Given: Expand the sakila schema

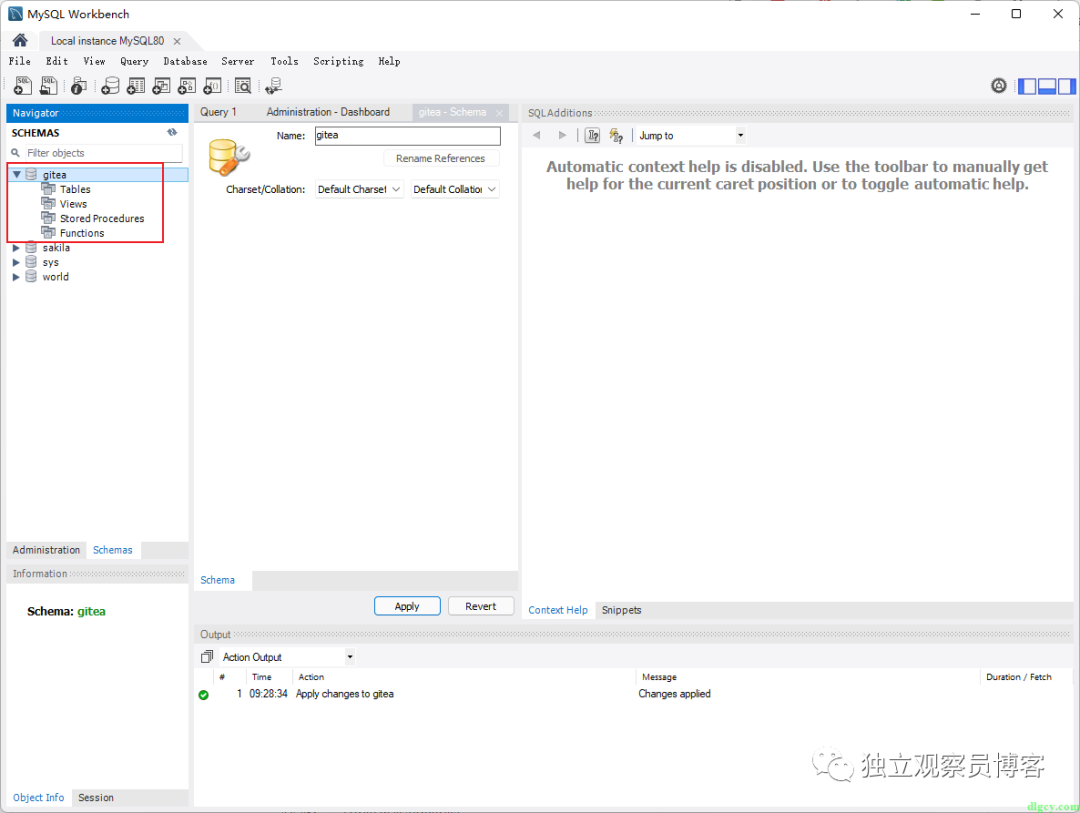Looking at the screenshot, I should pyautogui.click(x=17, y=247).
